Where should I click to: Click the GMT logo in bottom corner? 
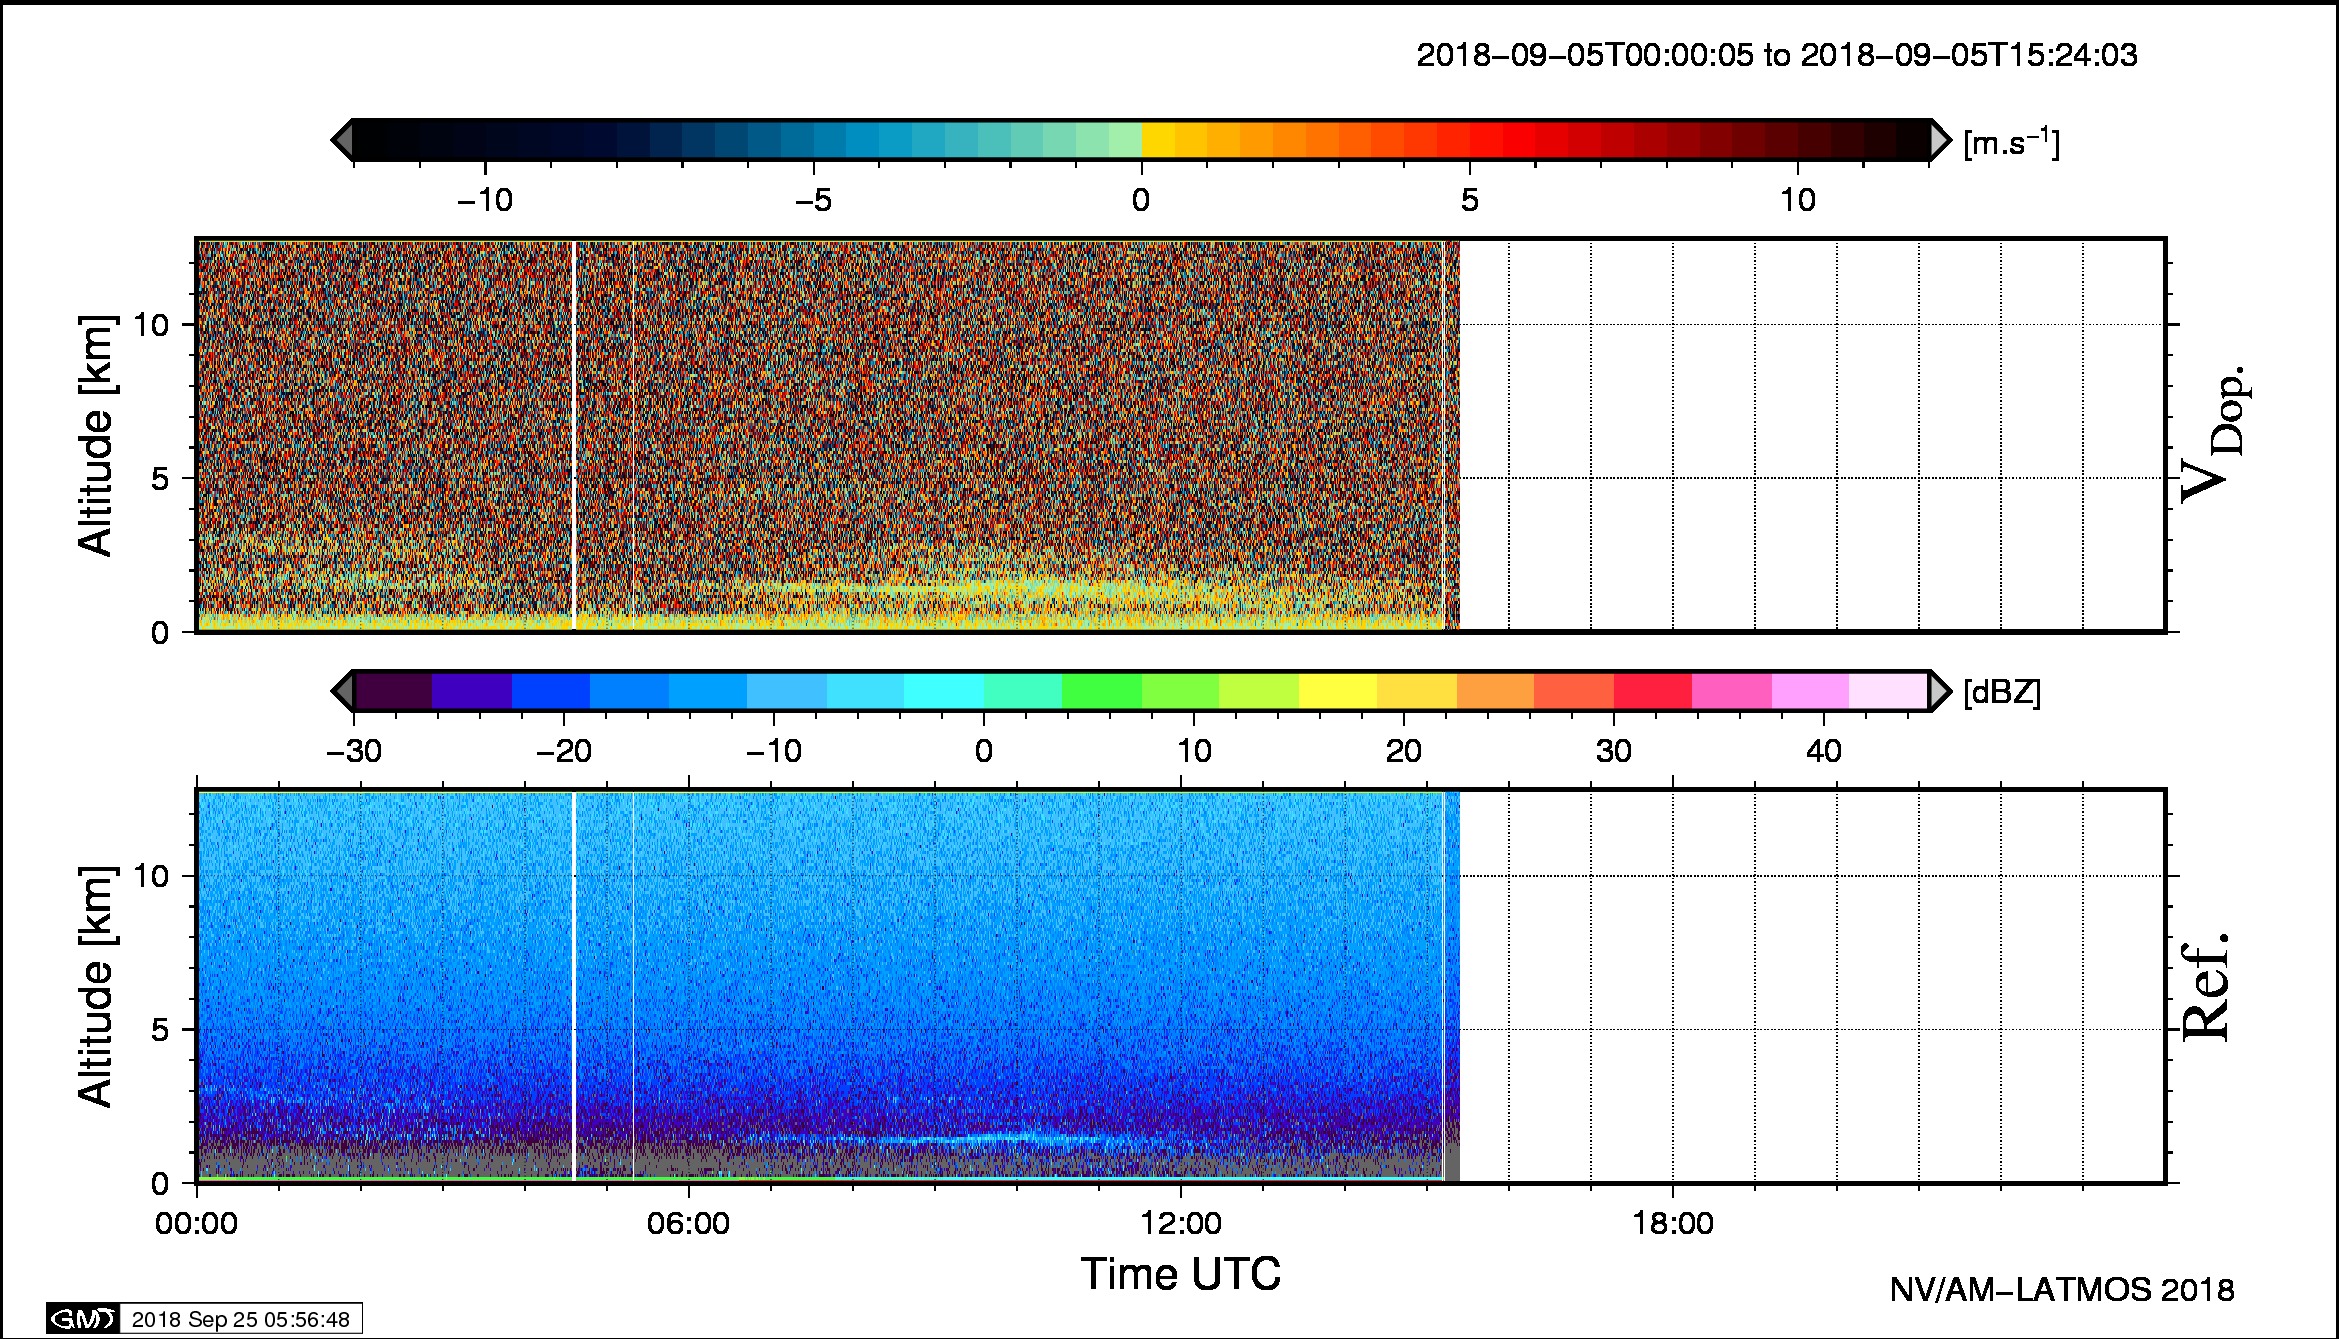coord(83,1319)
